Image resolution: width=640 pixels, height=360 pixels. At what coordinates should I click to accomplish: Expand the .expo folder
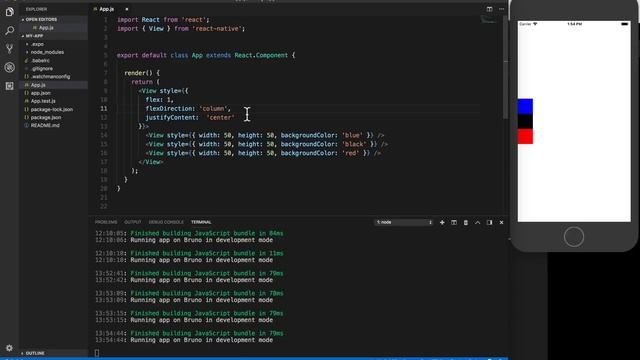37,44
